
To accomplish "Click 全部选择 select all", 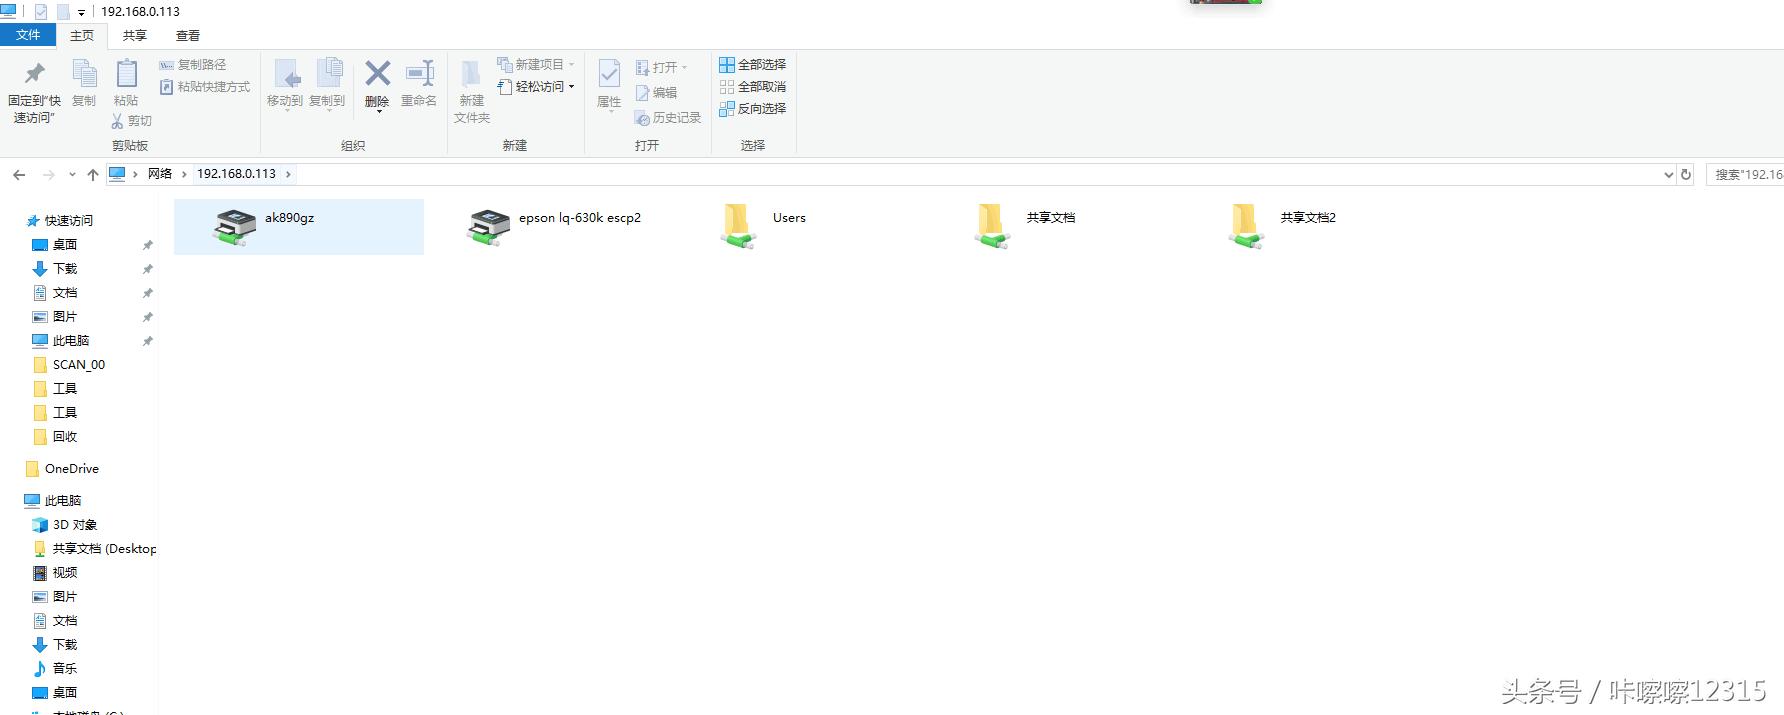I will pos(753,65).
